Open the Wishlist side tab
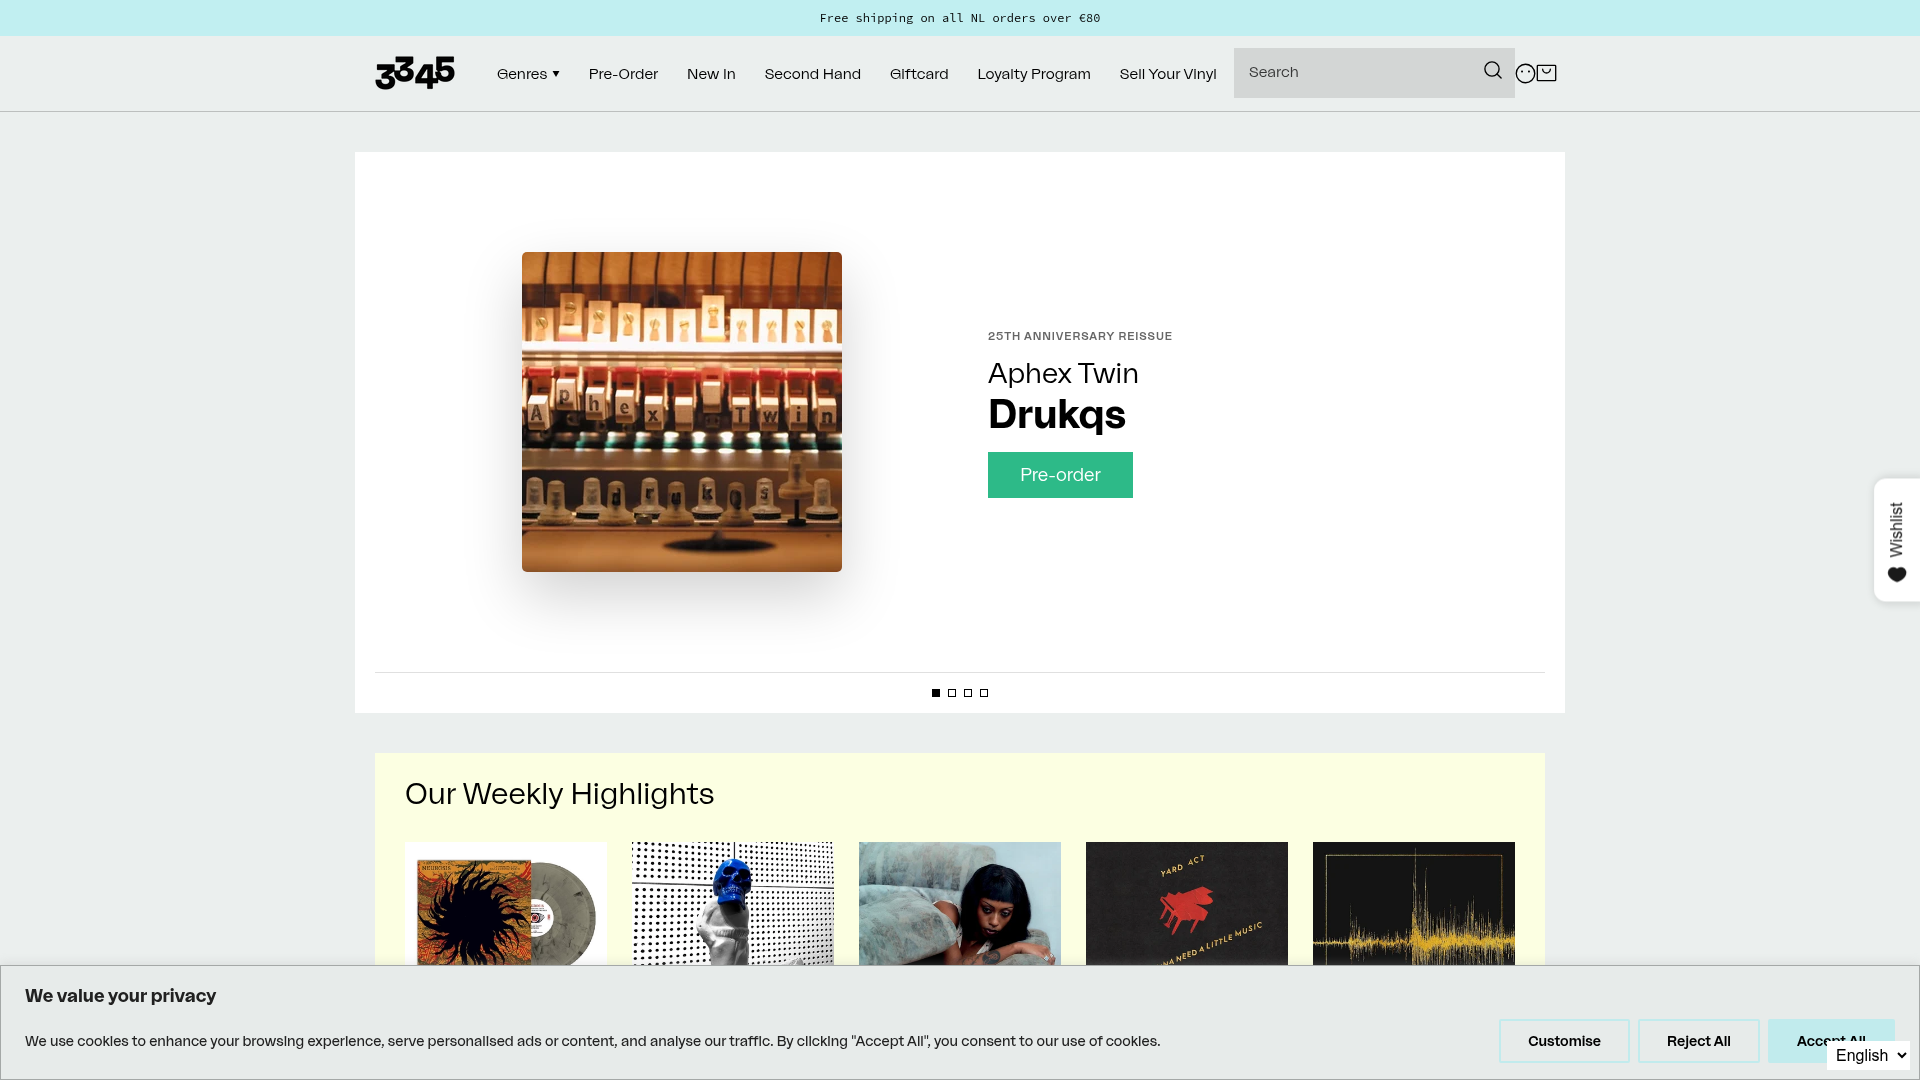 click(x=1897, y=540)
